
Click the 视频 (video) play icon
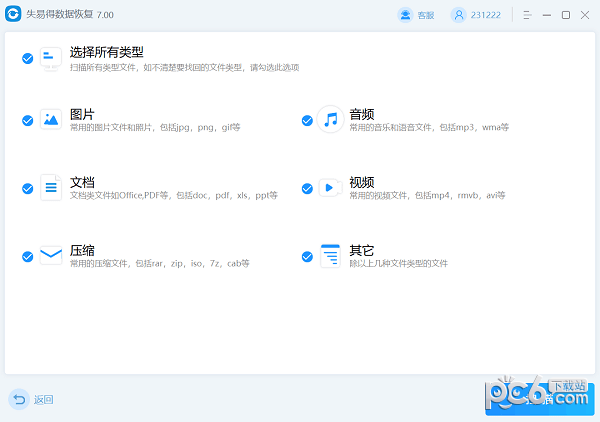[330, 188]
